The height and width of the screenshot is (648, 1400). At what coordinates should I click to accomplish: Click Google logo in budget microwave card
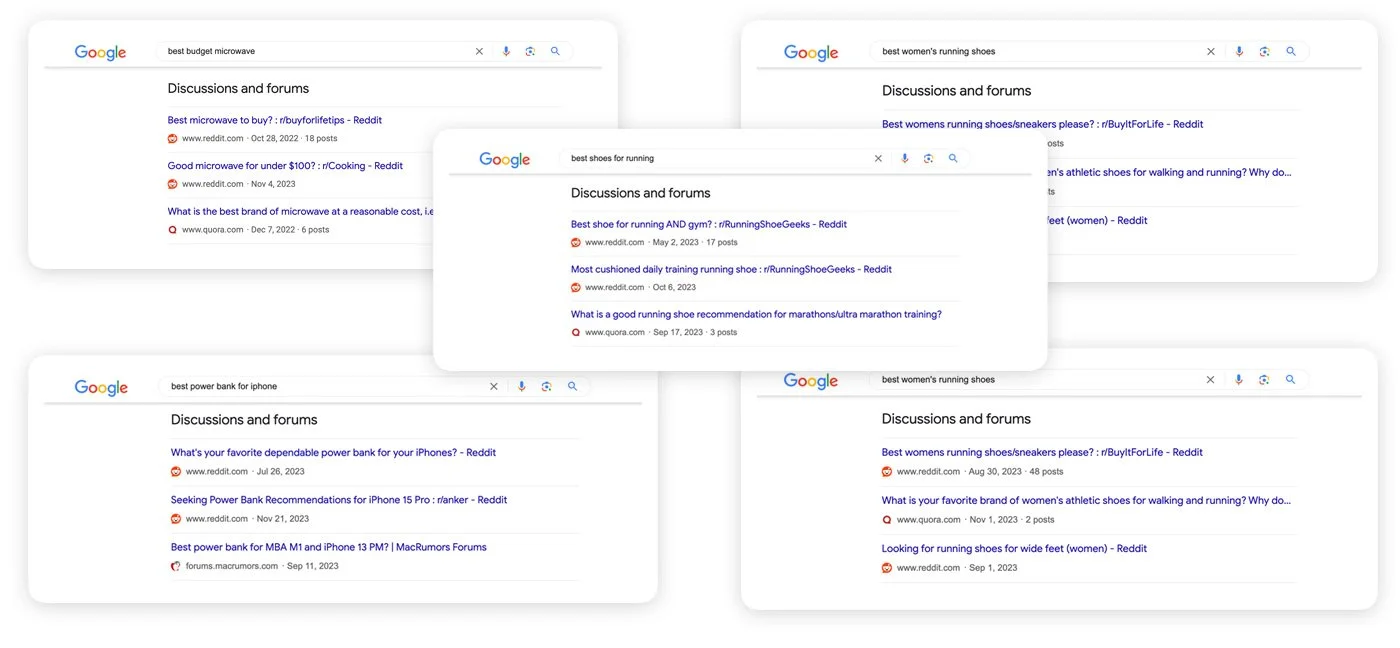[100, 53]
